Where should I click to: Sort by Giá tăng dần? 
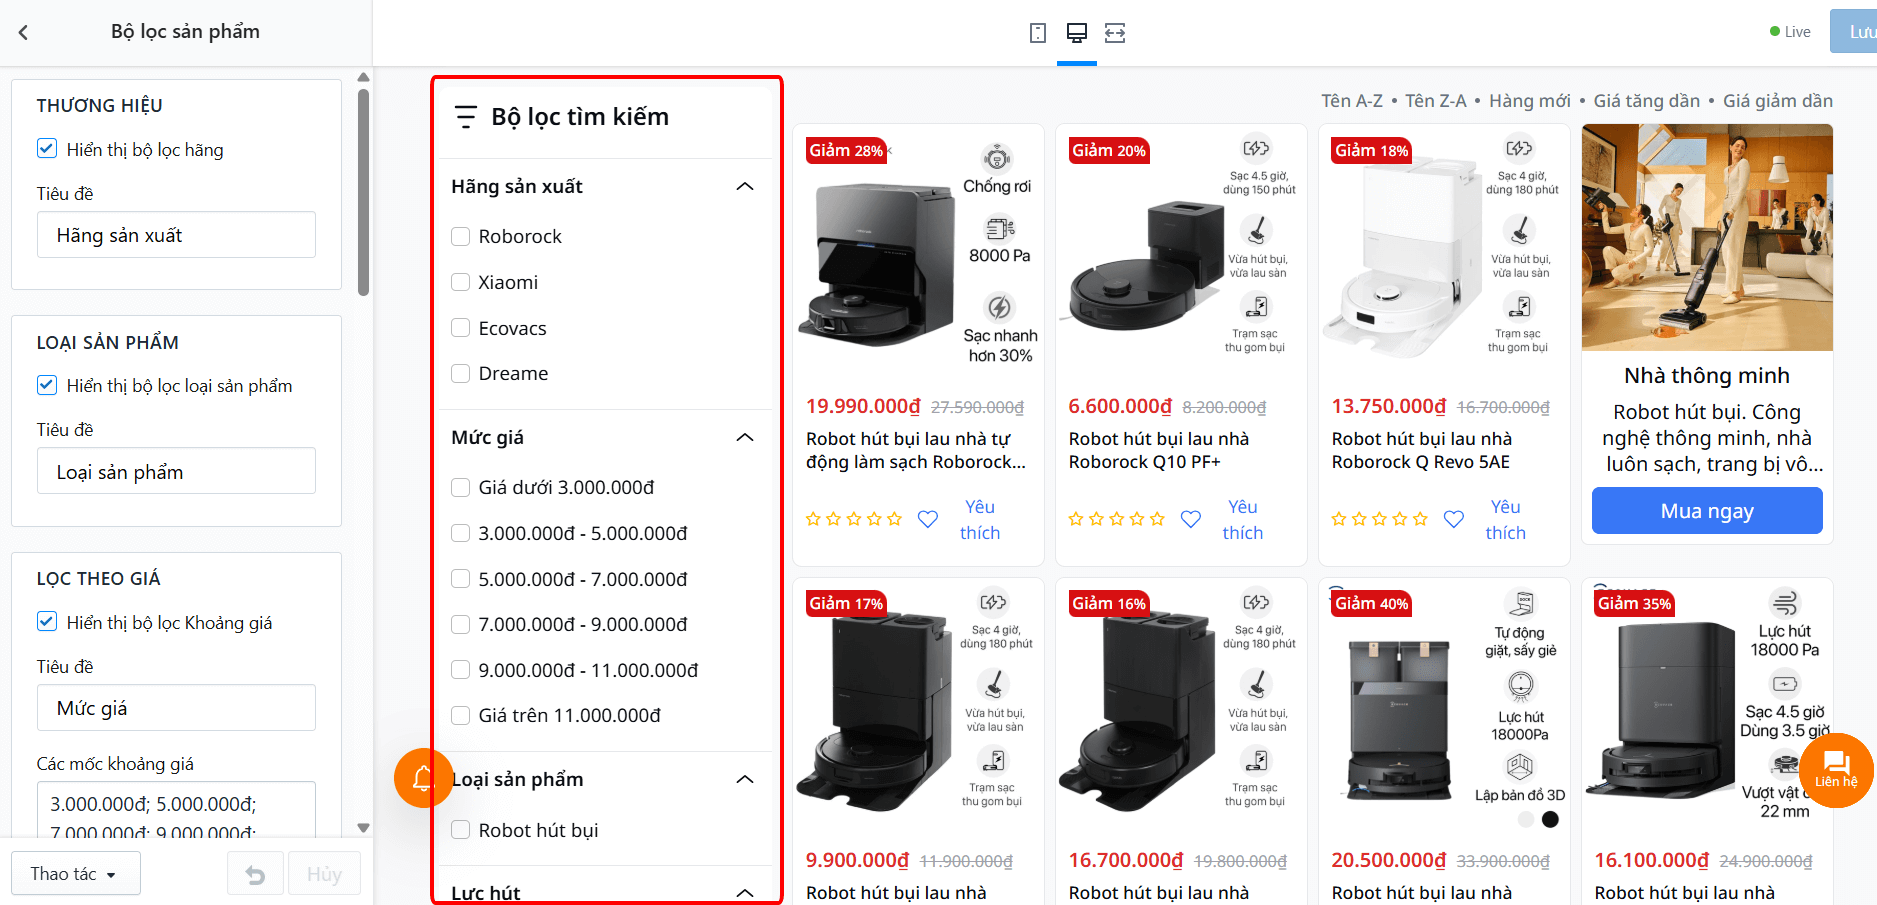click(x=1647, y=101)
